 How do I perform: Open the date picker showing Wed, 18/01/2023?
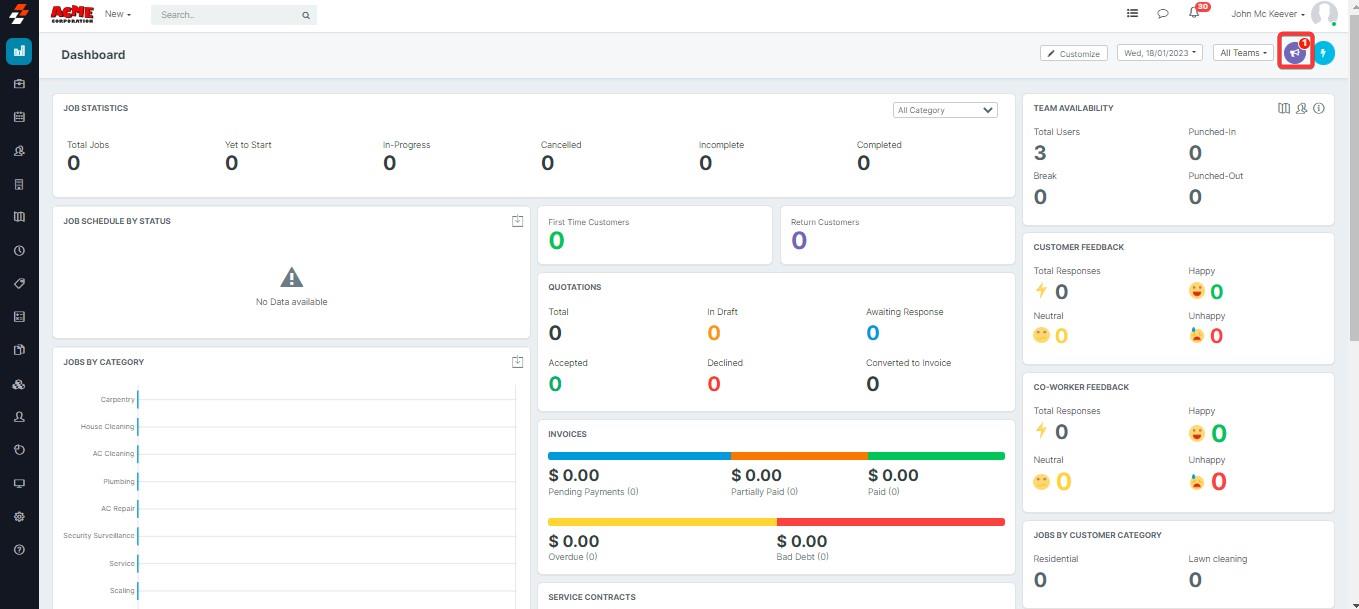(x=1159, y=53)
